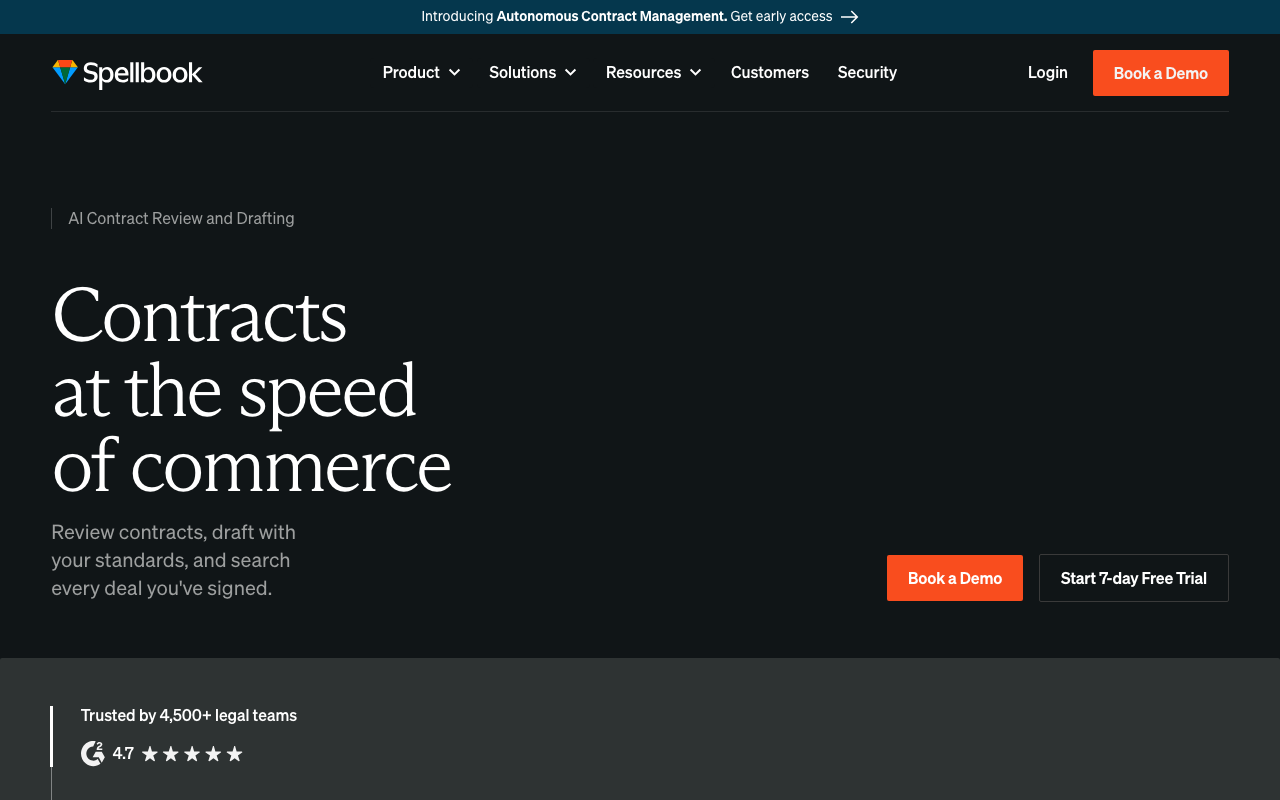
Task: Click the first rating star
Action: [x=150, y=754]
